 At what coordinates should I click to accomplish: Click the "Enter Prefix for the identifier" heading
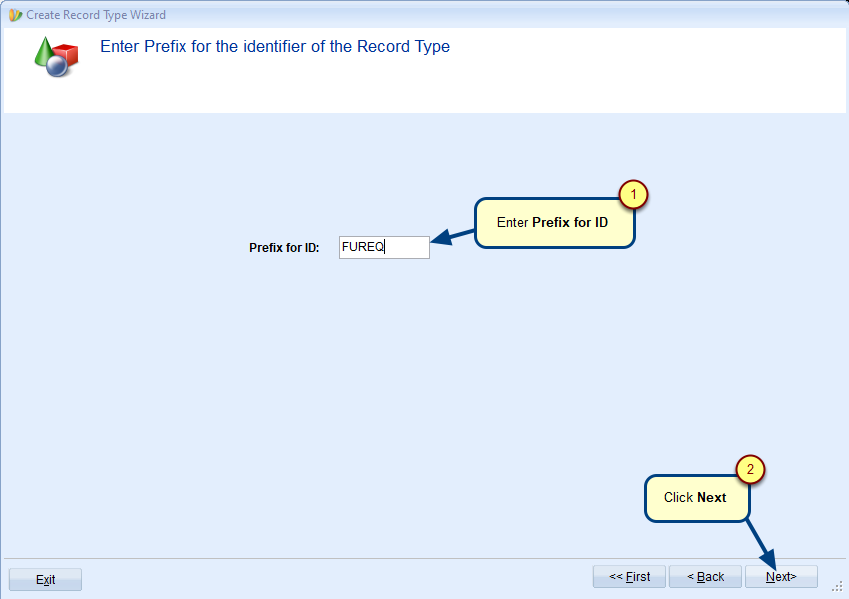tap(275, 47)
